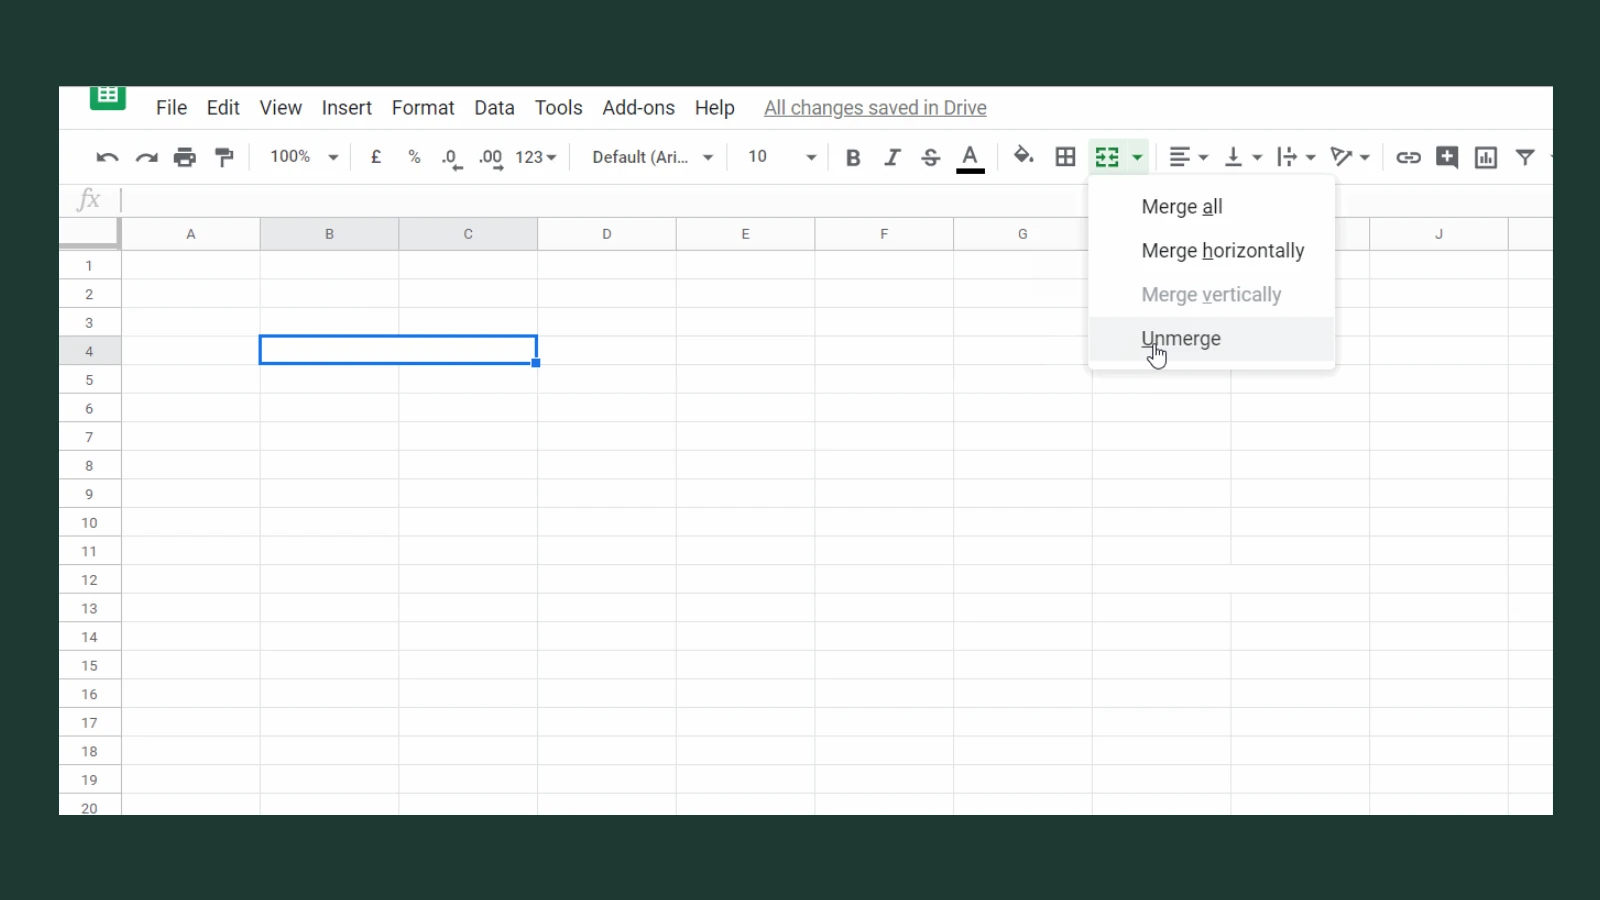Screen dimensions: 1600x900
Task: Toggle bold formatting
Action: [852, 157]
